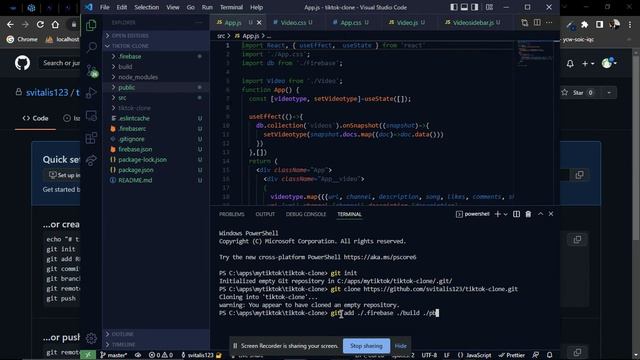This screenshot has width=640, height=360.
Task: Open GitHub logo in Chrome window
Action: click(22, 63)
